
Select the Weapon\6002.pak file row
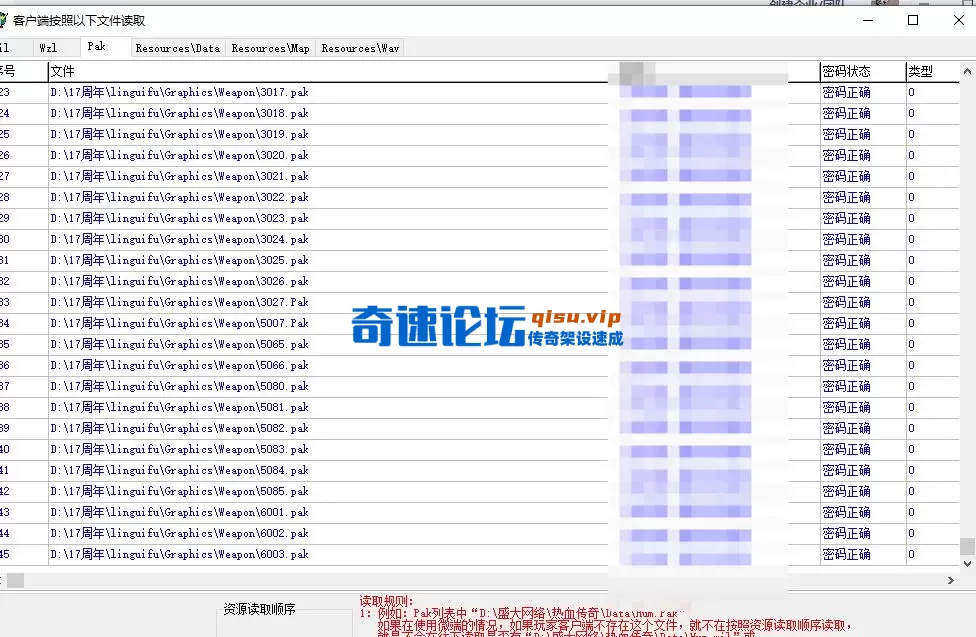(x=479, y=534)
